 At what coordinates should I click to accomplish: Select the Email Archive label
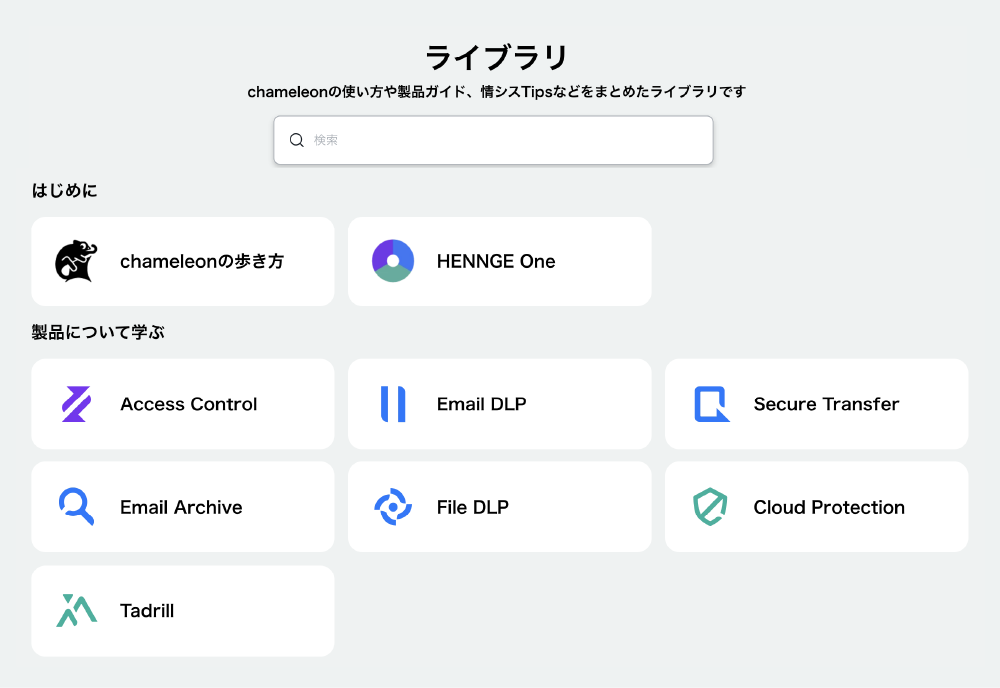tap(181, 507)
